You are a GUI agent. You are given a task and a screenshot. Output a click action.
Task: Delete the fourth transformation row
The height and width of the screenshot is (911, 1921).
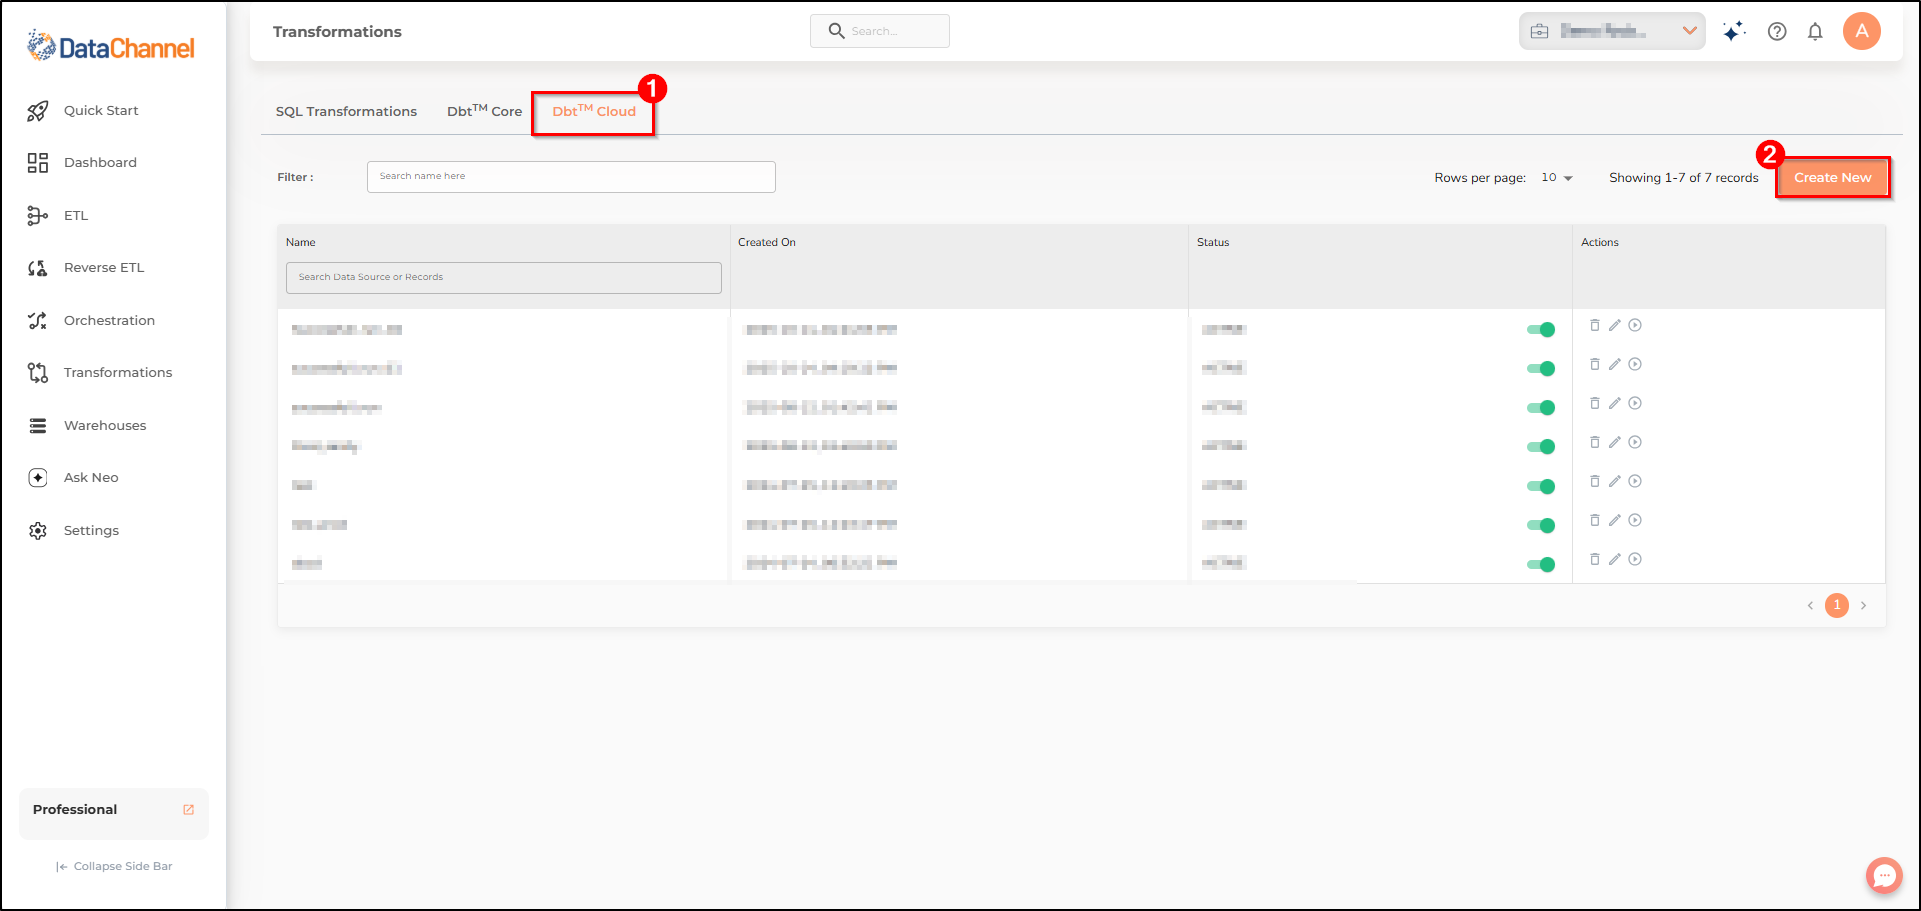pos(1595,442)
